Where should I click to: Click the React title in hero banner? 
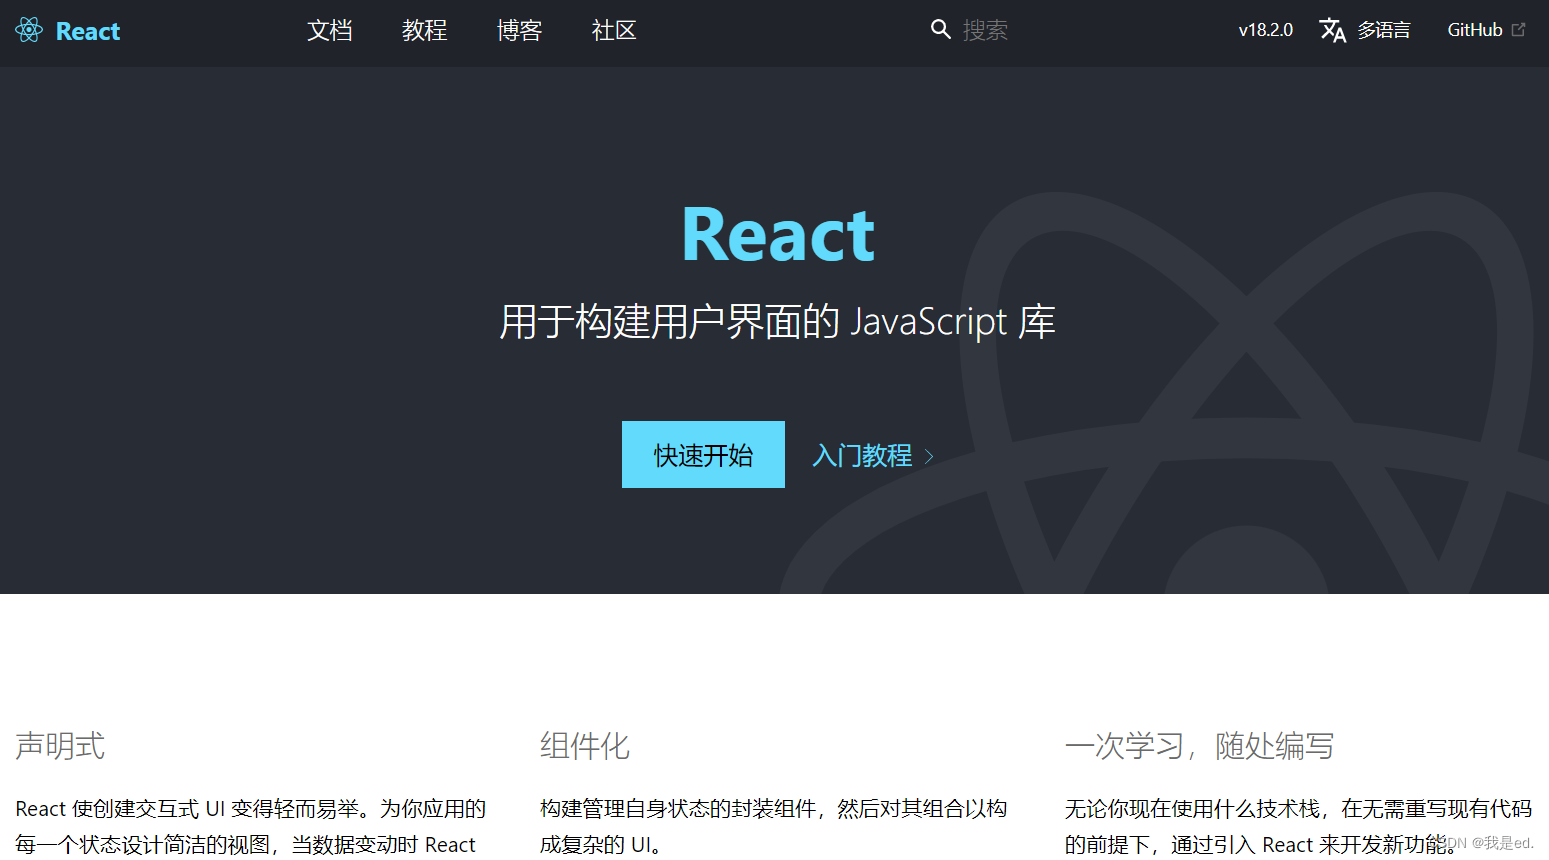(x=778, y=232)
